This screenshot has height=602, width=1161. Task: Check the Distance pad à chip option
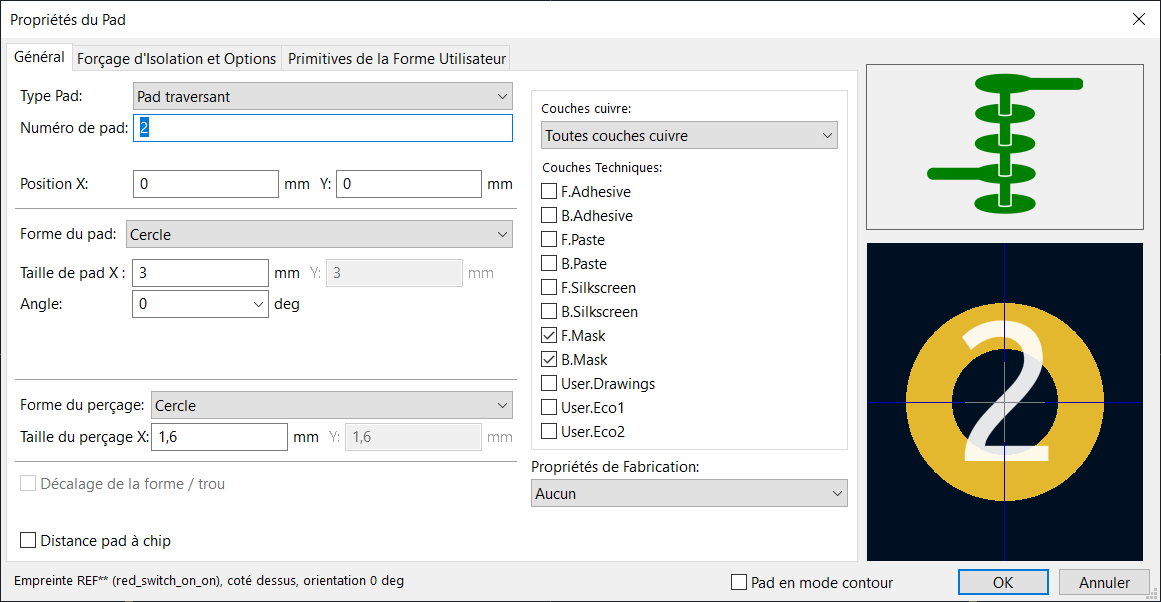click(x=29, y=541)
